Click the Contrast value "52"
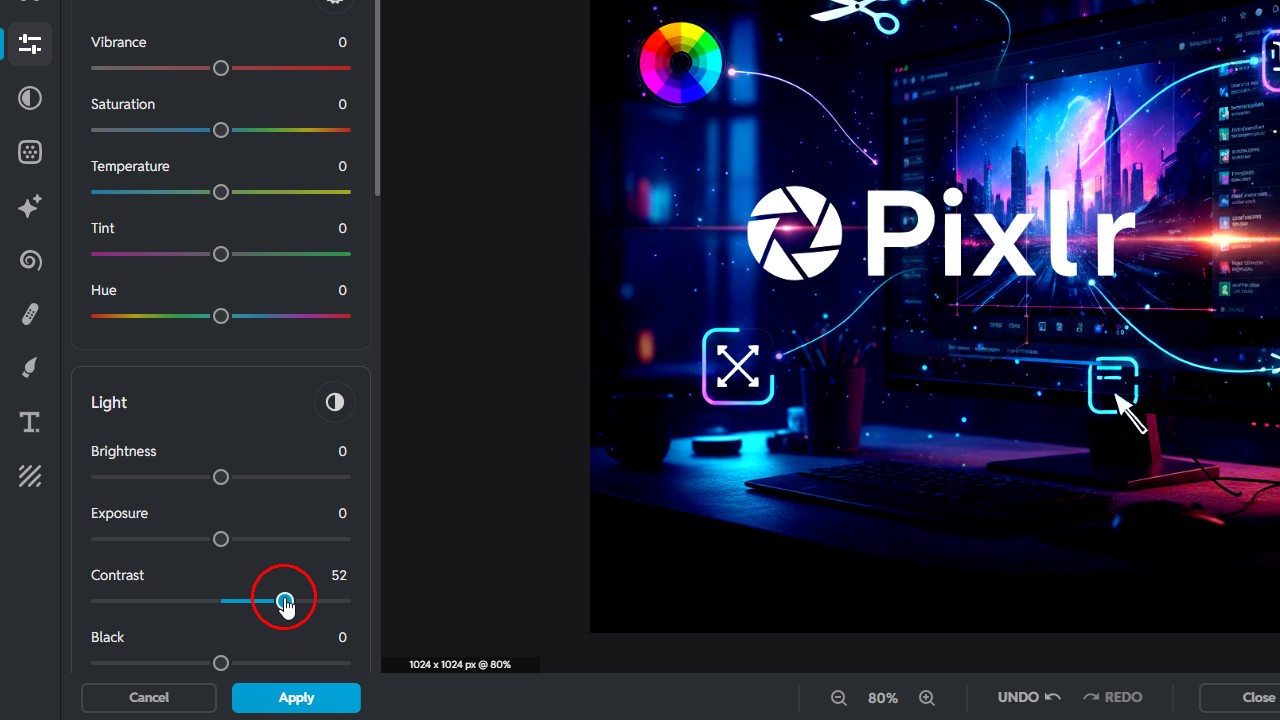Viewport: 1280px width, 720px height. tap(339, 575)
